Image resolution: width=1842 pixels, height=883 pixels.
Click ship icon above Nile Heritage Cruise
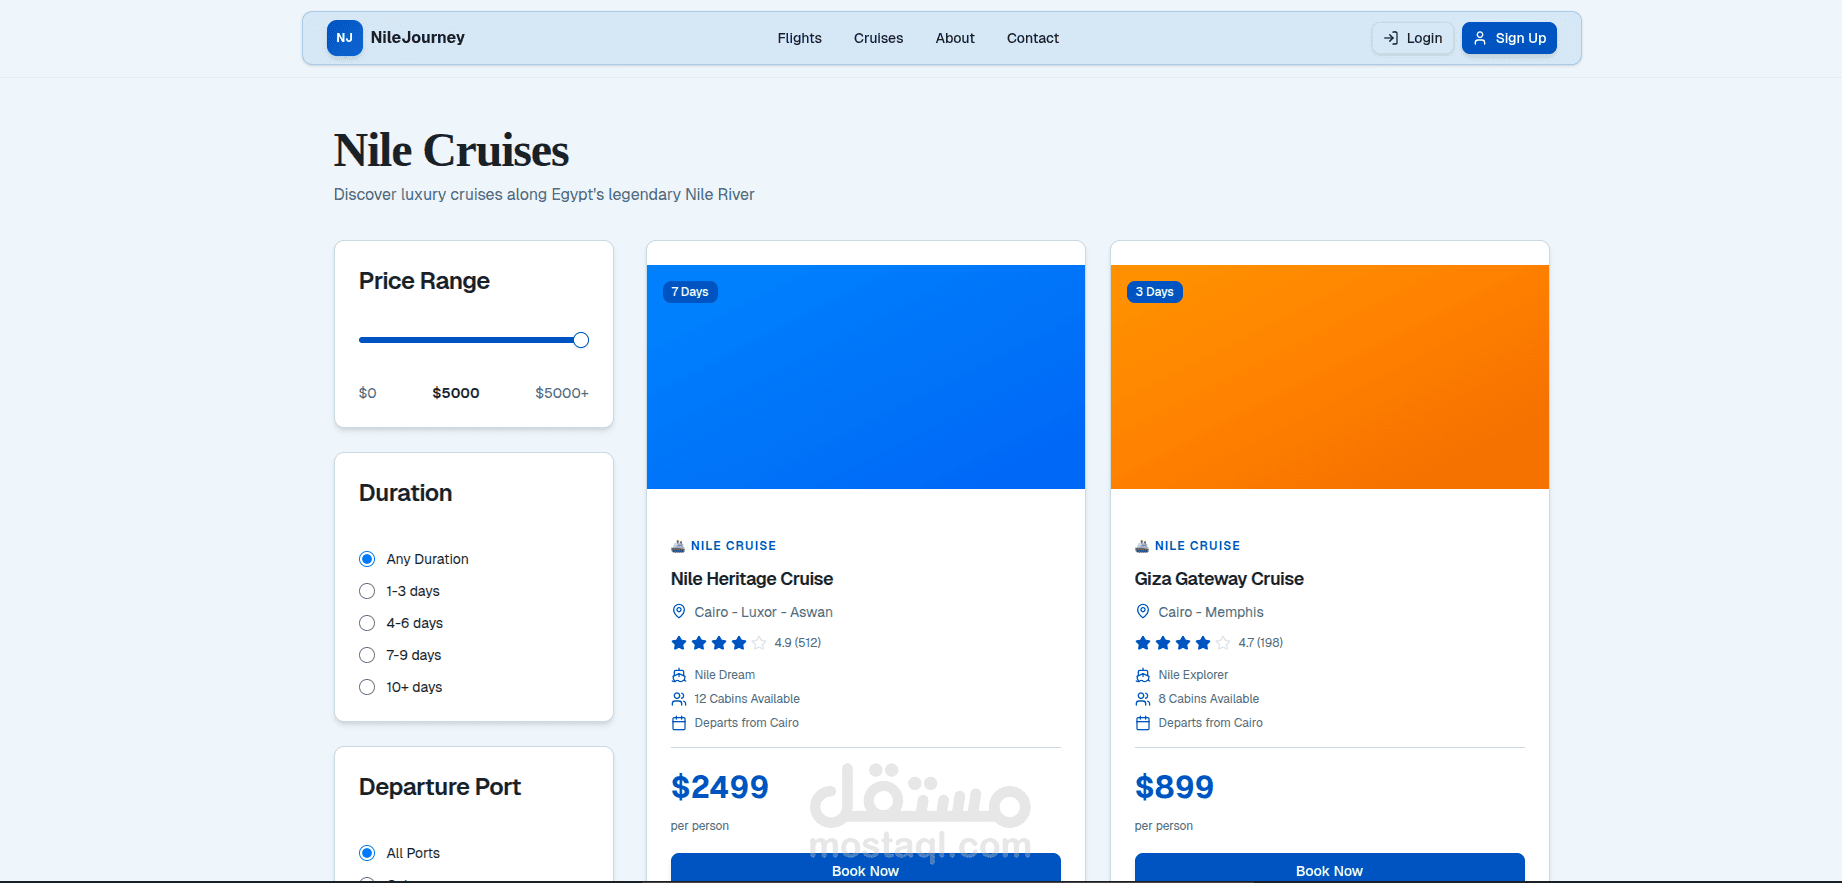click(x=678, y=546)
